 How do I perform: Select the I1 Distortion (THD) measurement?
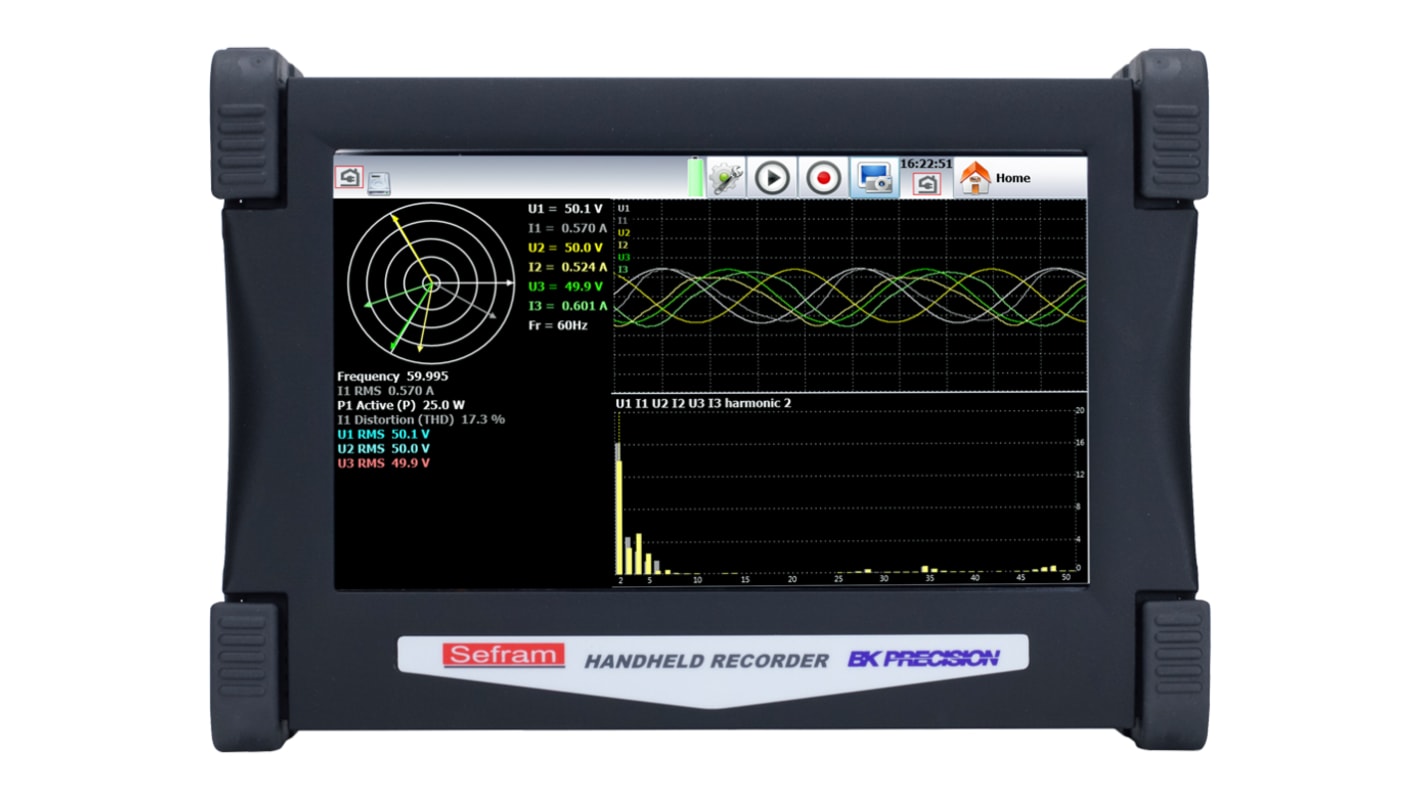420,419
